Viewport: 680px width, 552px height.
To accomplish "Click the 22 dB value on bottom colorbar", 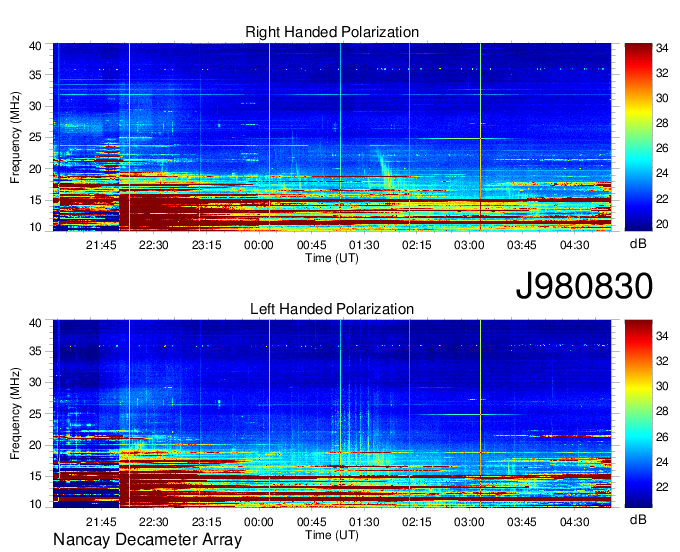I will click(x=662, y=487).
